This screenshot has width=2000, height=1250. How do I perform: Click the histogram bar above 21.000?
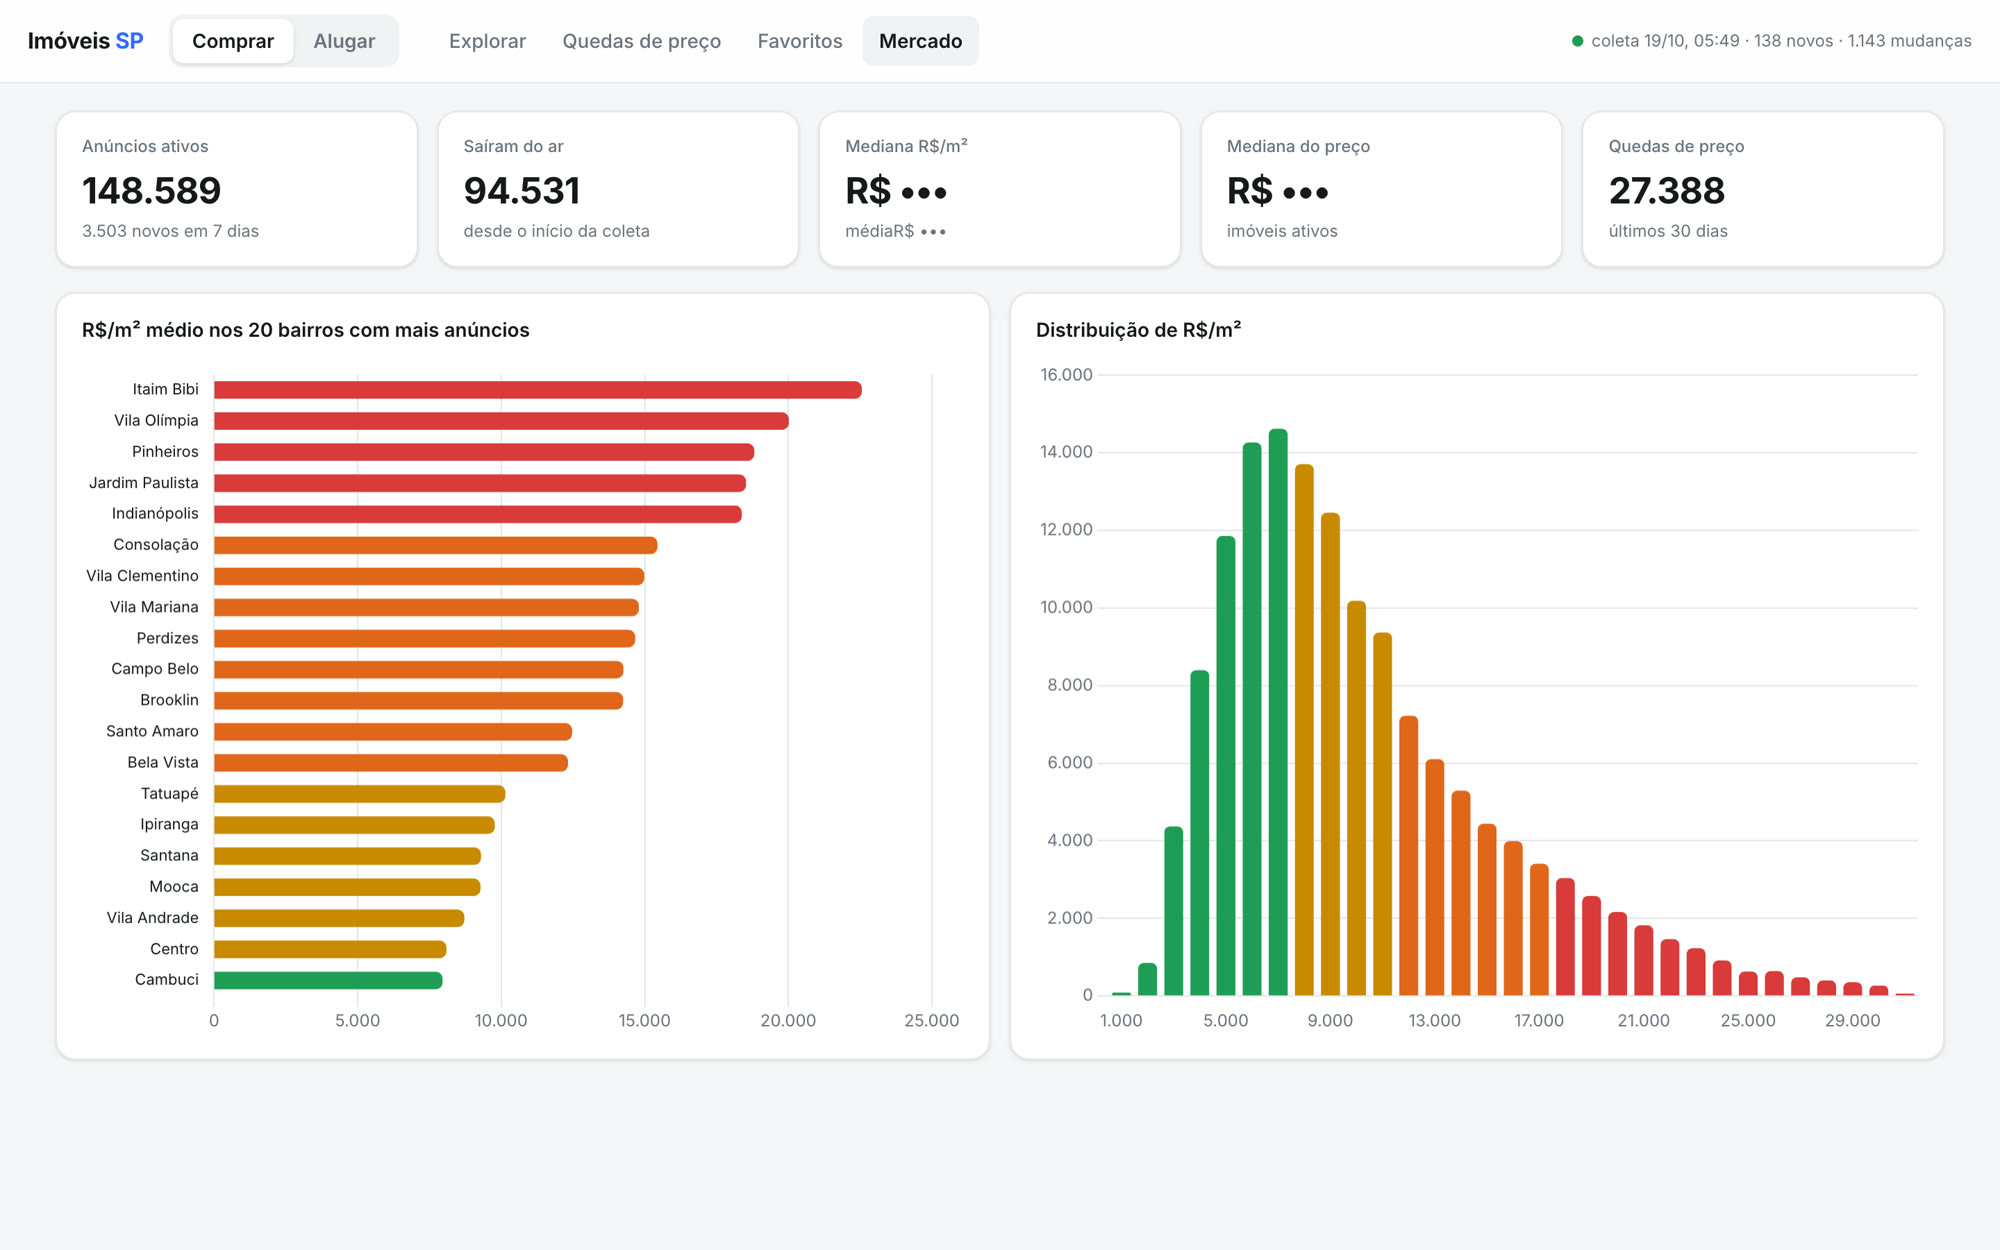(x=1644, y=960)
